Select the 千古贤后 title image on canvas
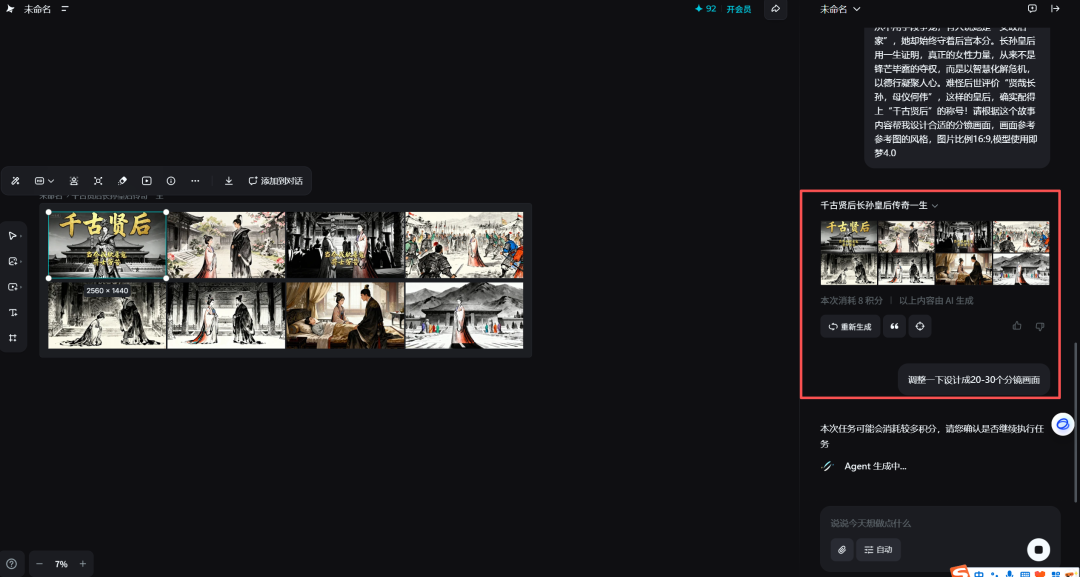1080x577 pixels. coord(107,244)
